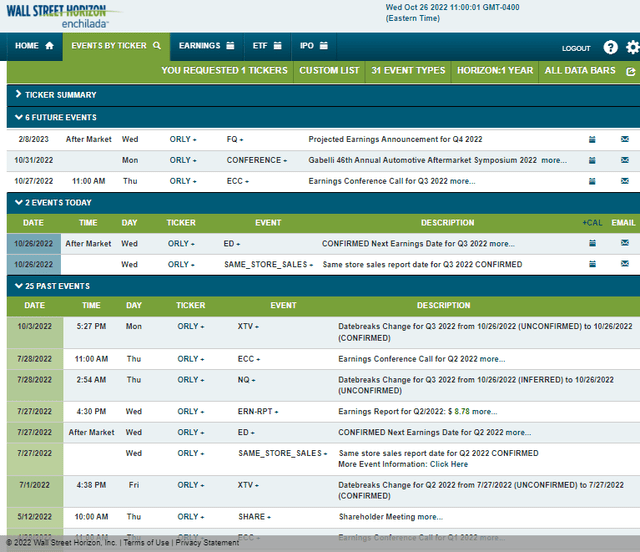Image resolution: width=640 pixels, height=552 pixels.
Task: Click more on CONFIRMED Q2 2022 earnings date
Action: coord(518,432)
